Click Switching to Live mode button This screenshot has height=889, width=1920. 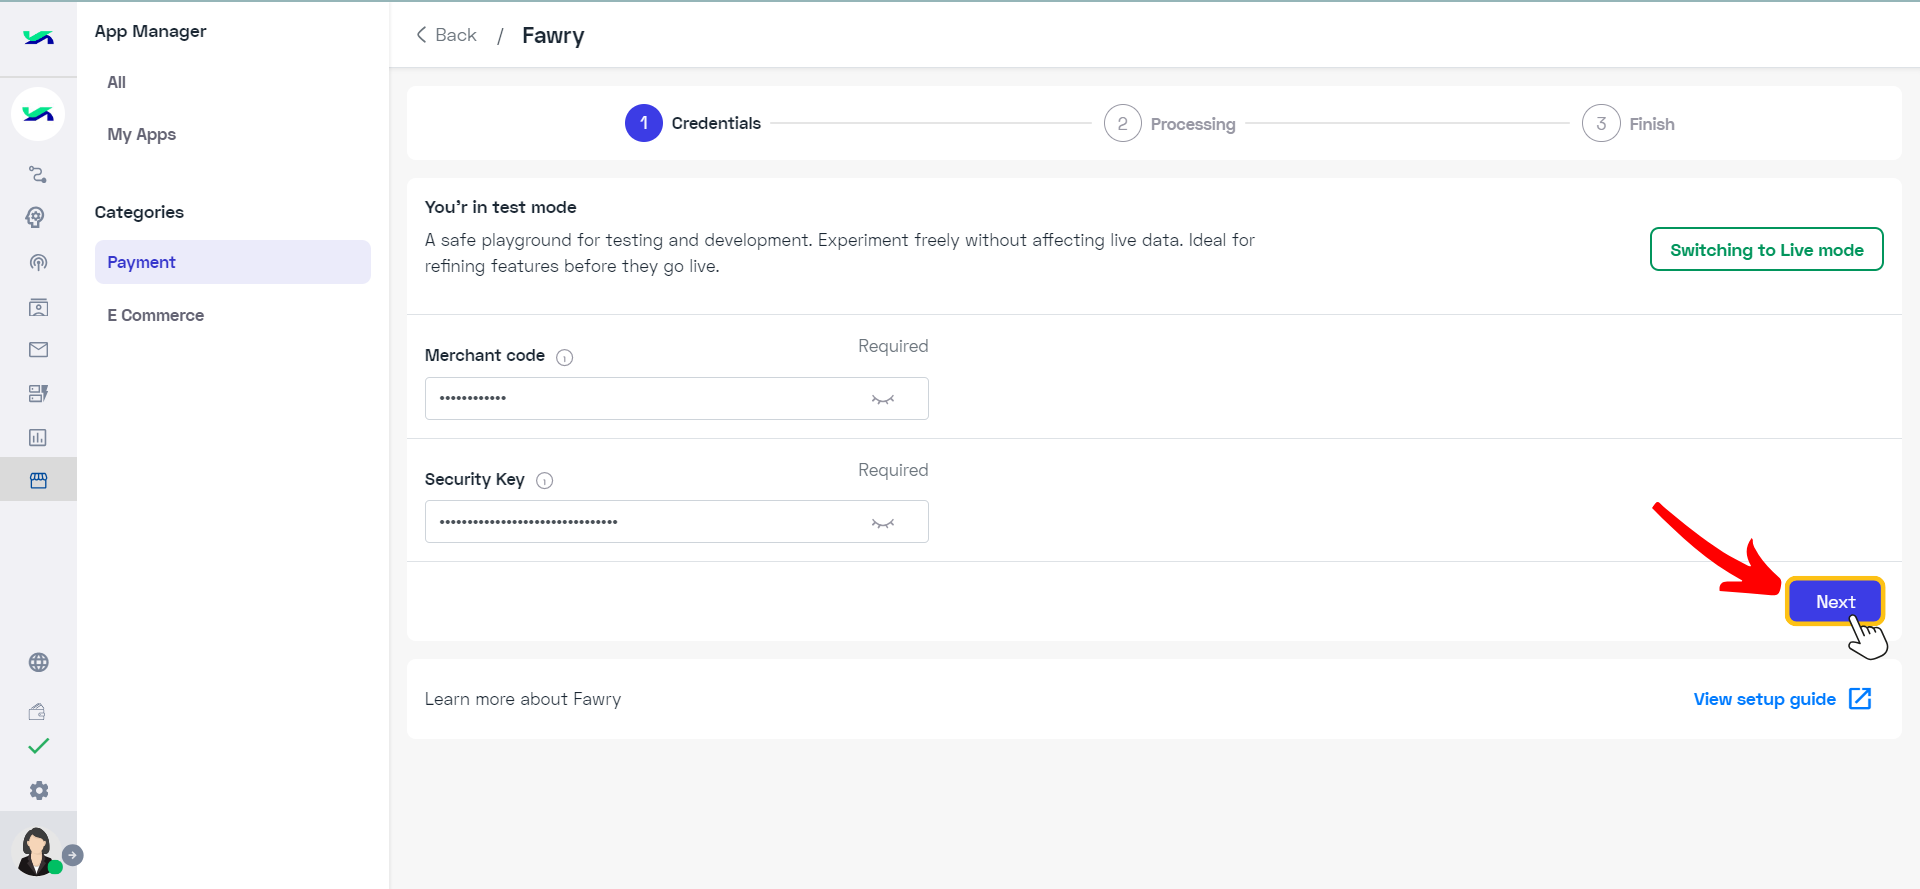coord(1766,249)
